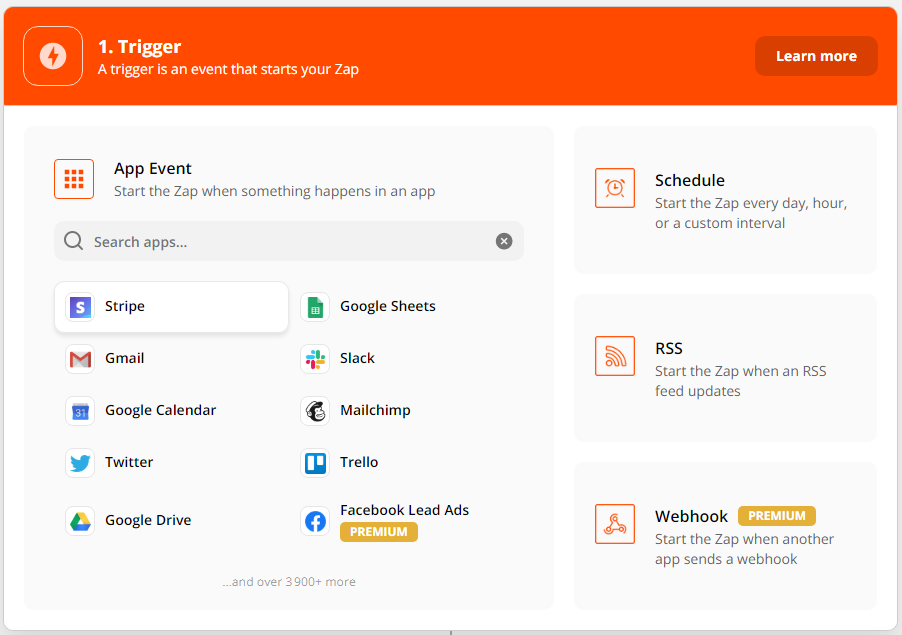Select the Google Sheets icon
The image size is (902, 635).
[x=315, y=306]
